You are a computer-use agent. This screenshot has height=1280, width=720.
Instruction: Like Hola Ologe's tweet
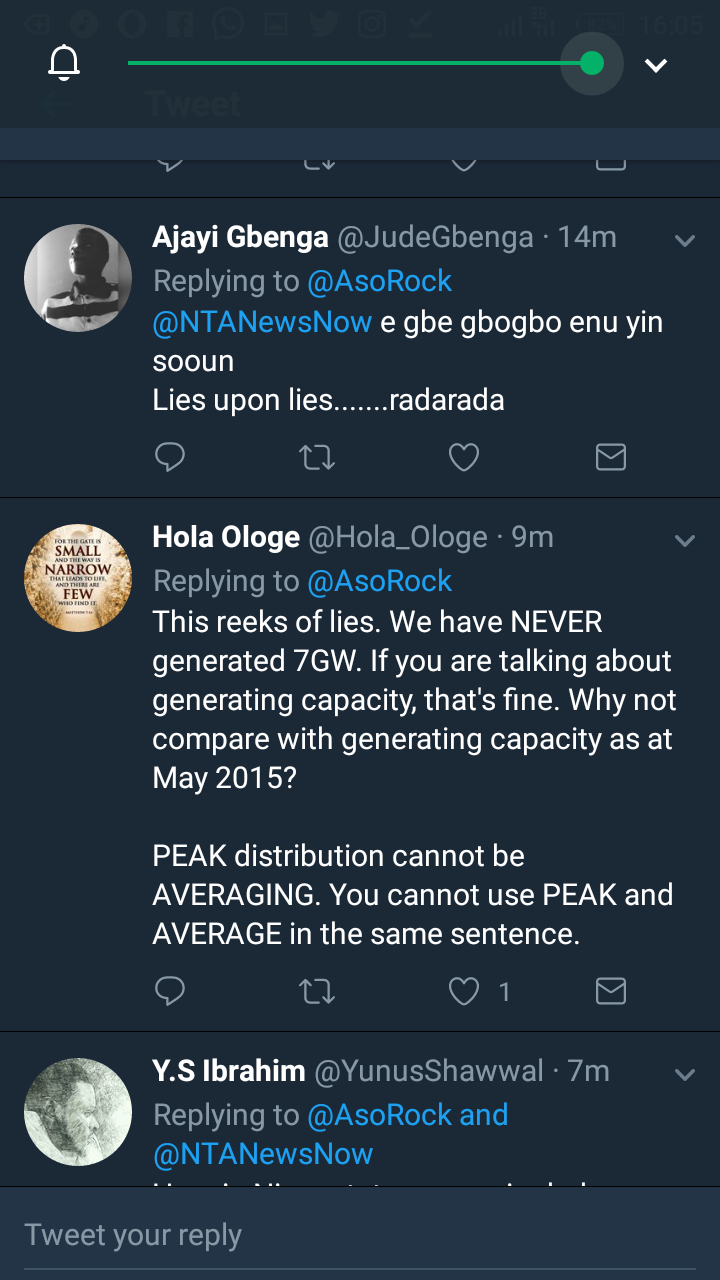point(463,991)
